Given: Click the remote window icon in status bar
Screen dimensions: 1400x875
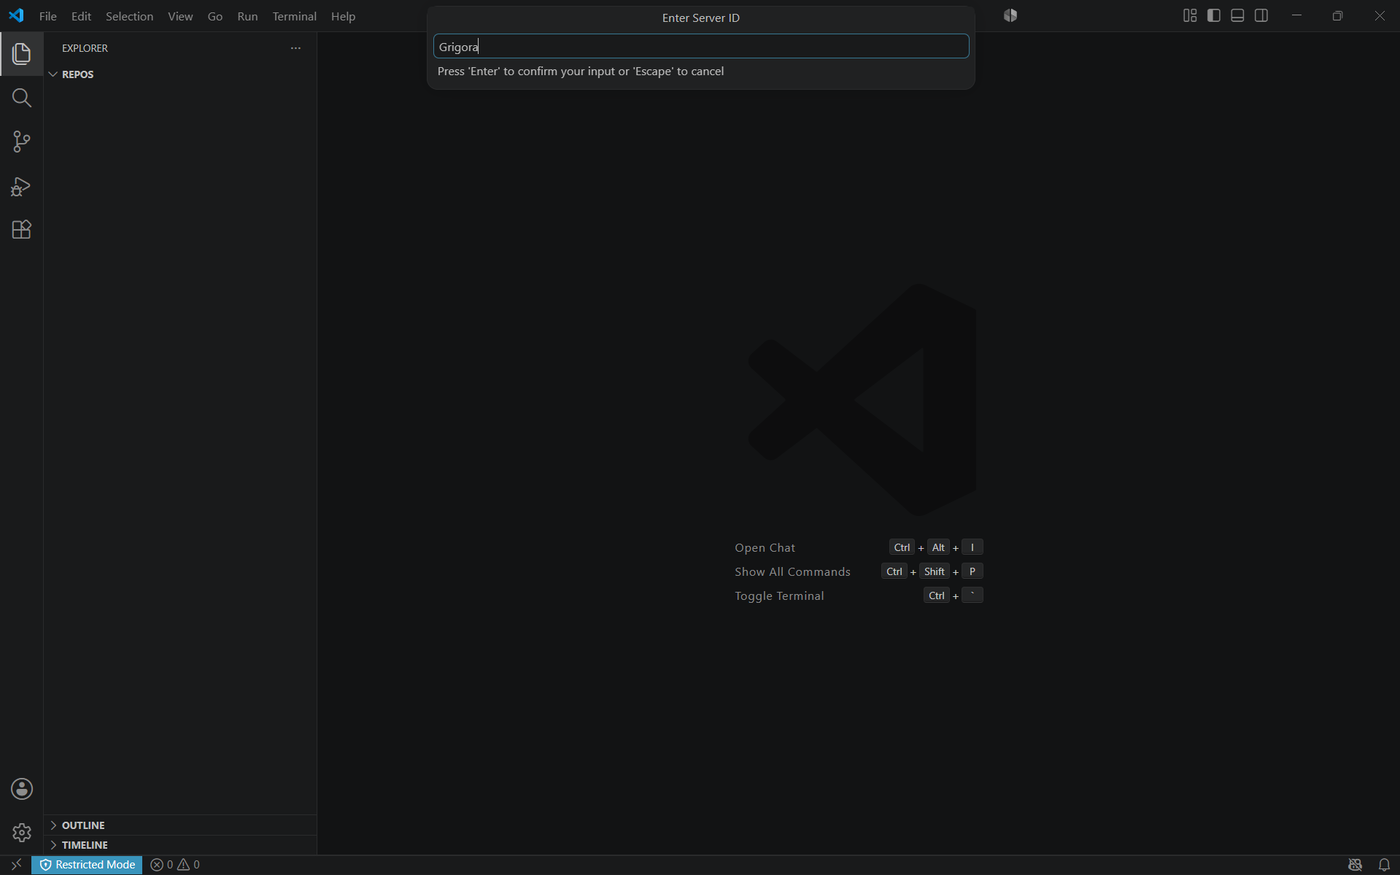Looking at the screenshot, I should point(16,865).
